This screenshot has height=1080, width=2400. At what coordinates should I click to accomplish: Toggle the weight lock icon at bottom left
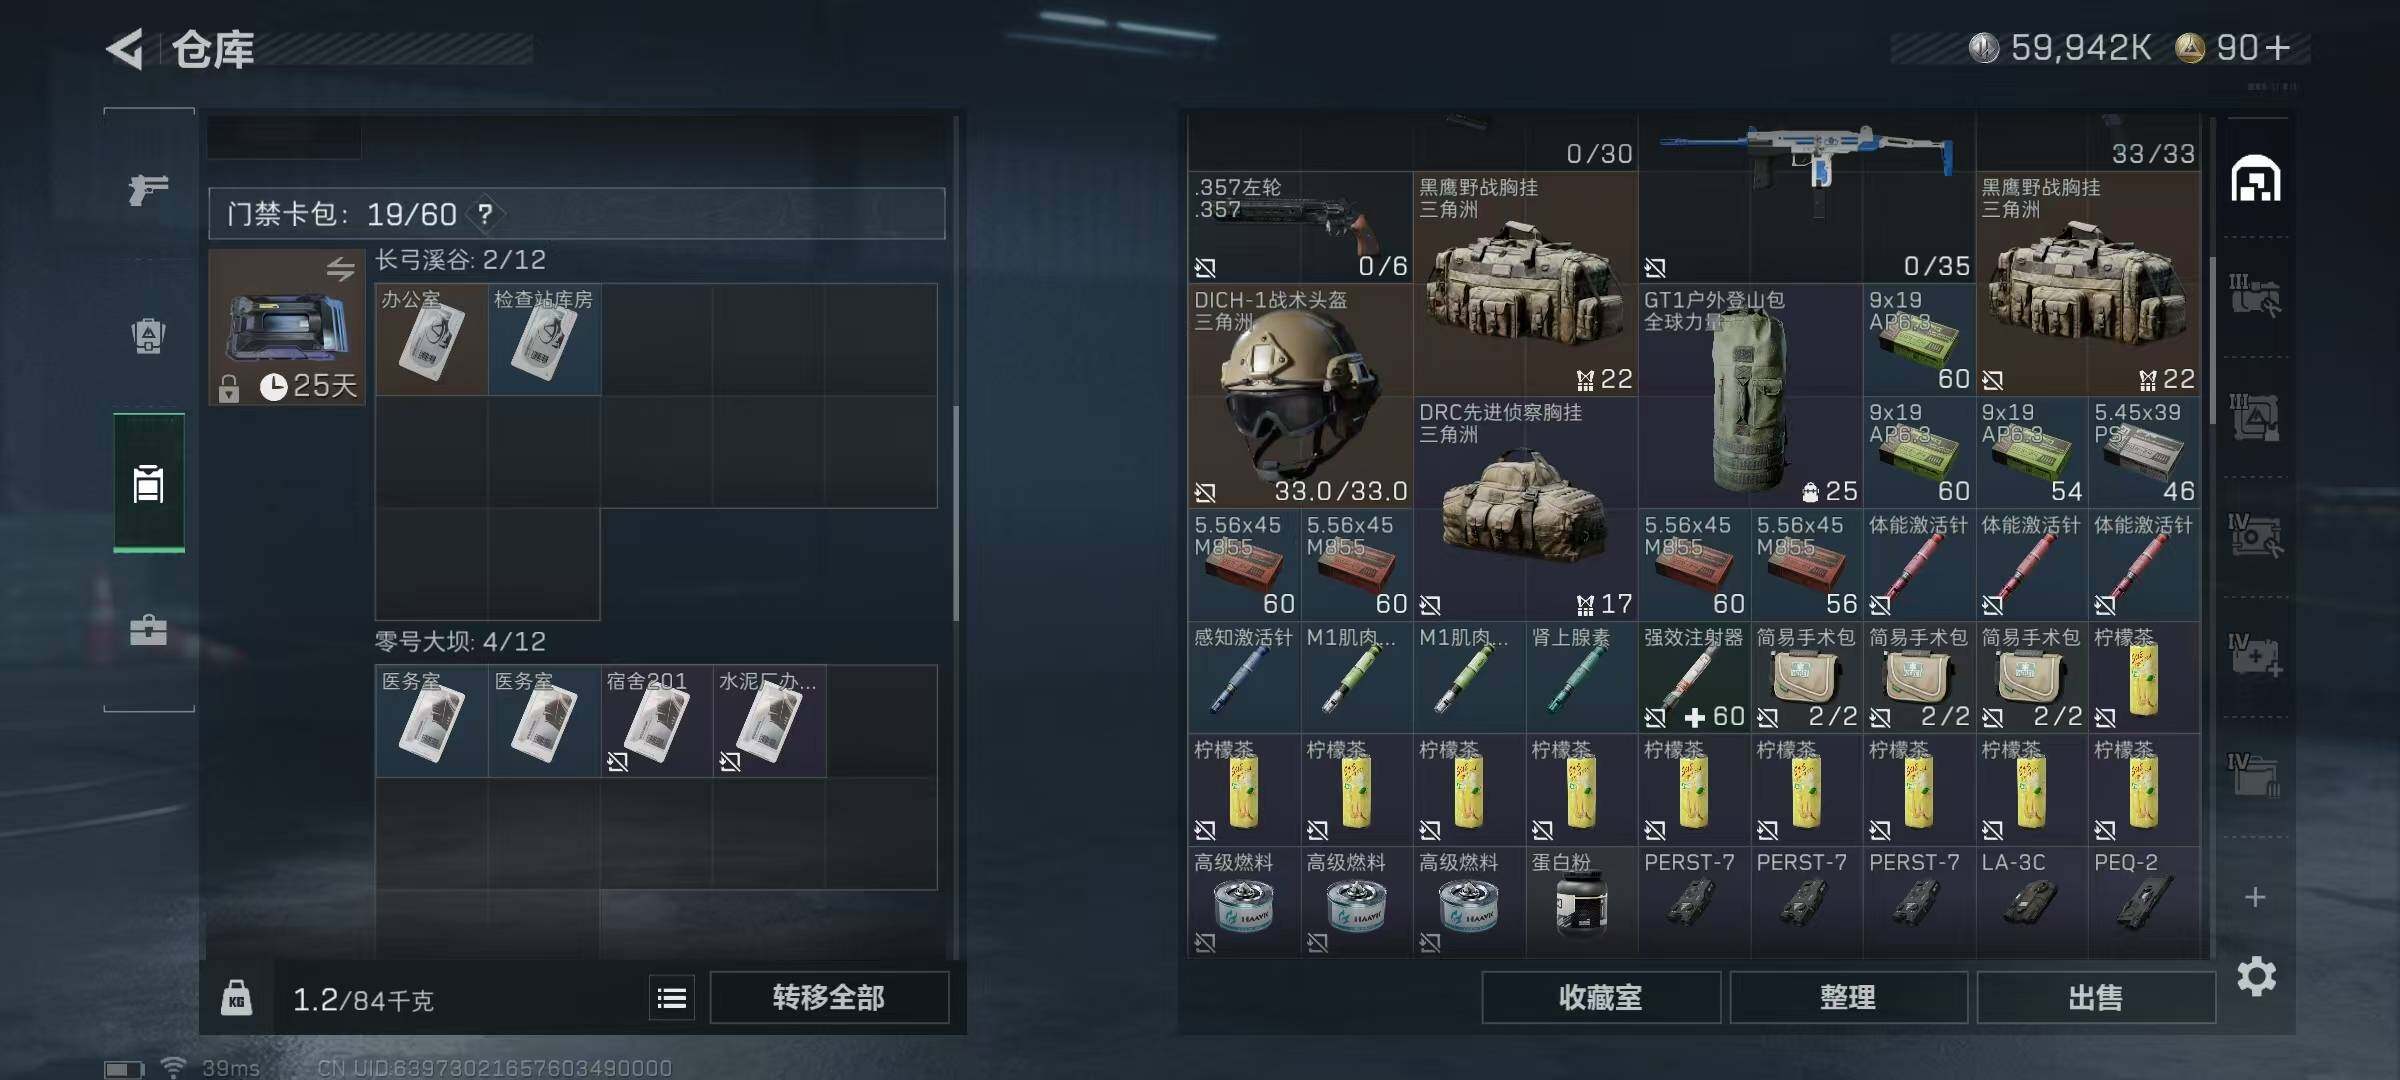point(236,997)
